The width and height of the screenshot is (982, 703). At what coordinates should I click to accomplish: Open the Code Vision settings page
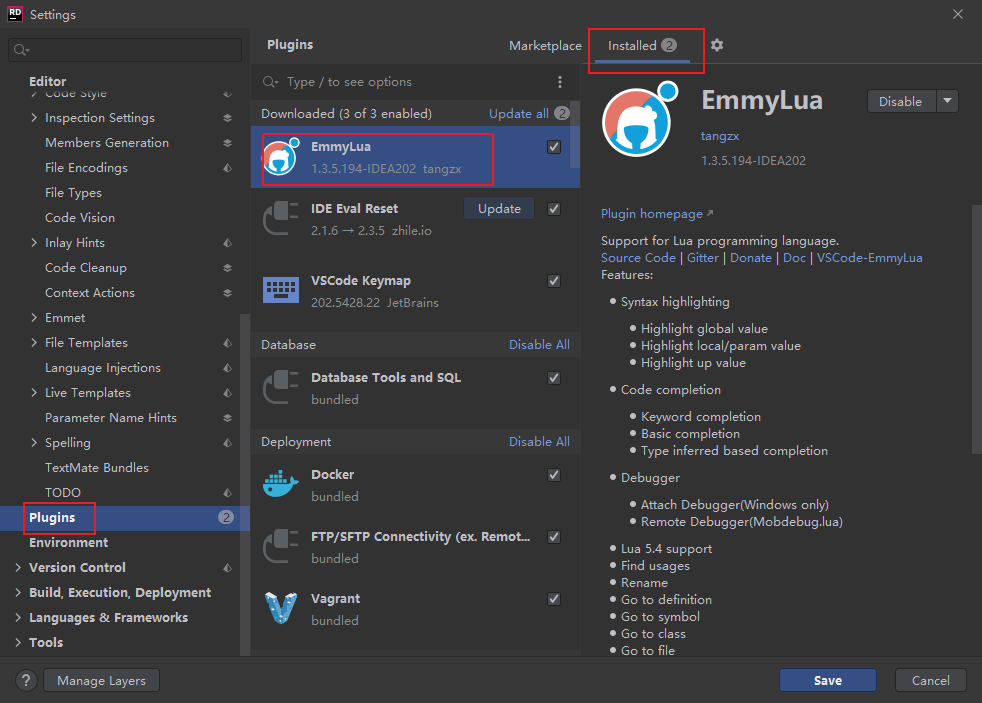[x=80, y=218]
